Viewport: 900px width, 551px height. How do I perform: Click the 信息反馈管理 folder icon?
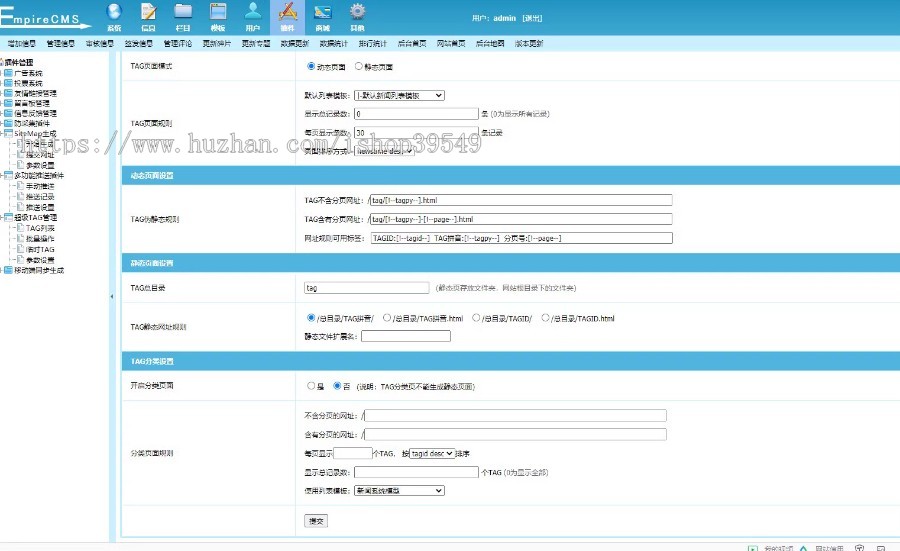coord(8,113)
